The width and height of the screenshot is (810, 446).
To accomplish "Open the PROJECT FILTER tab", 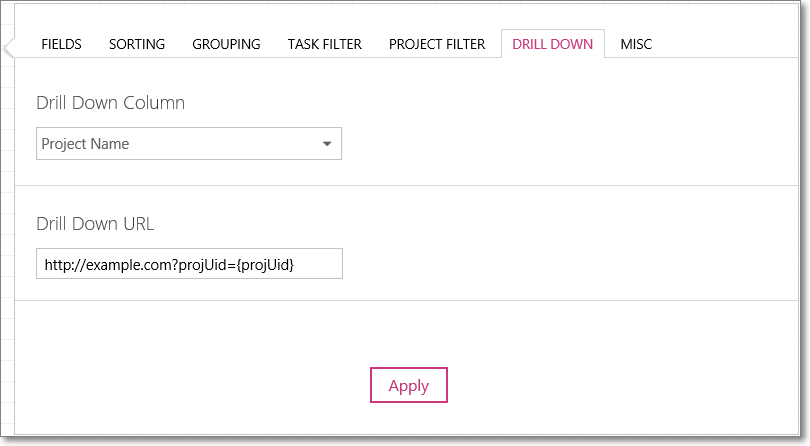I will click(437, 44).
